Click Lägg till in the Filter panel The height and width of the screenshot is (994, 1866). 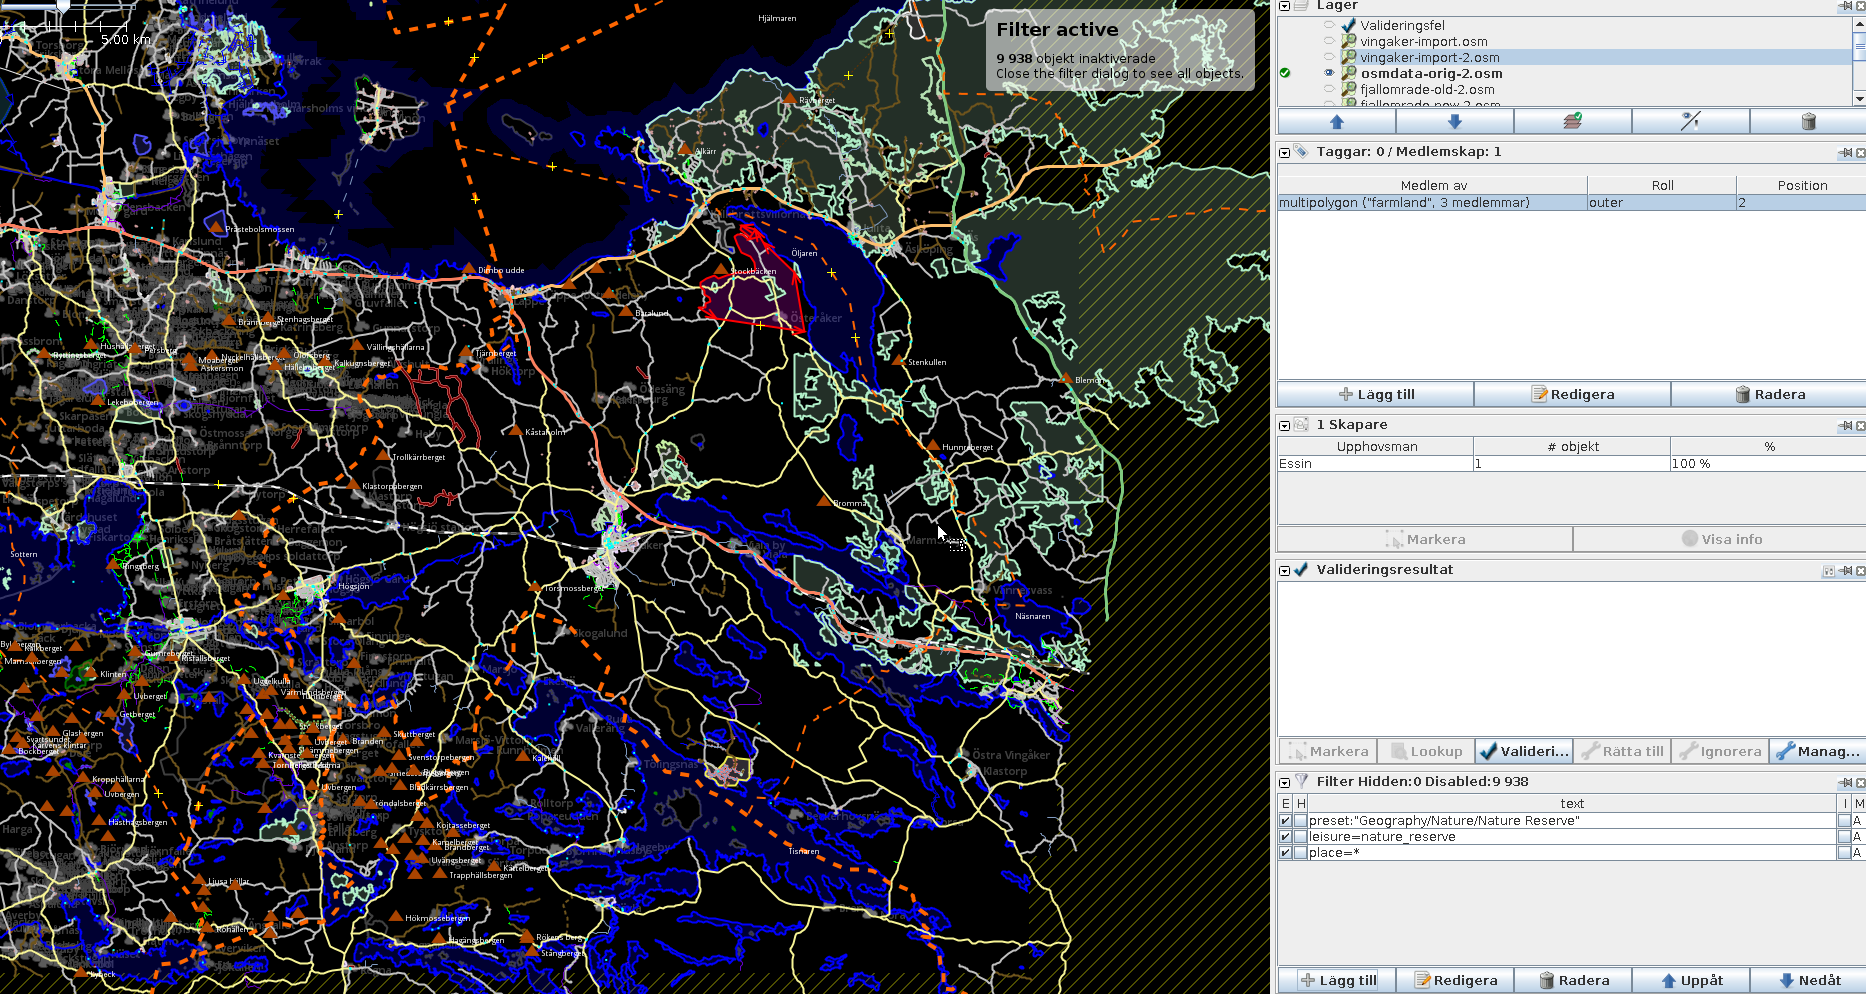1337,980
